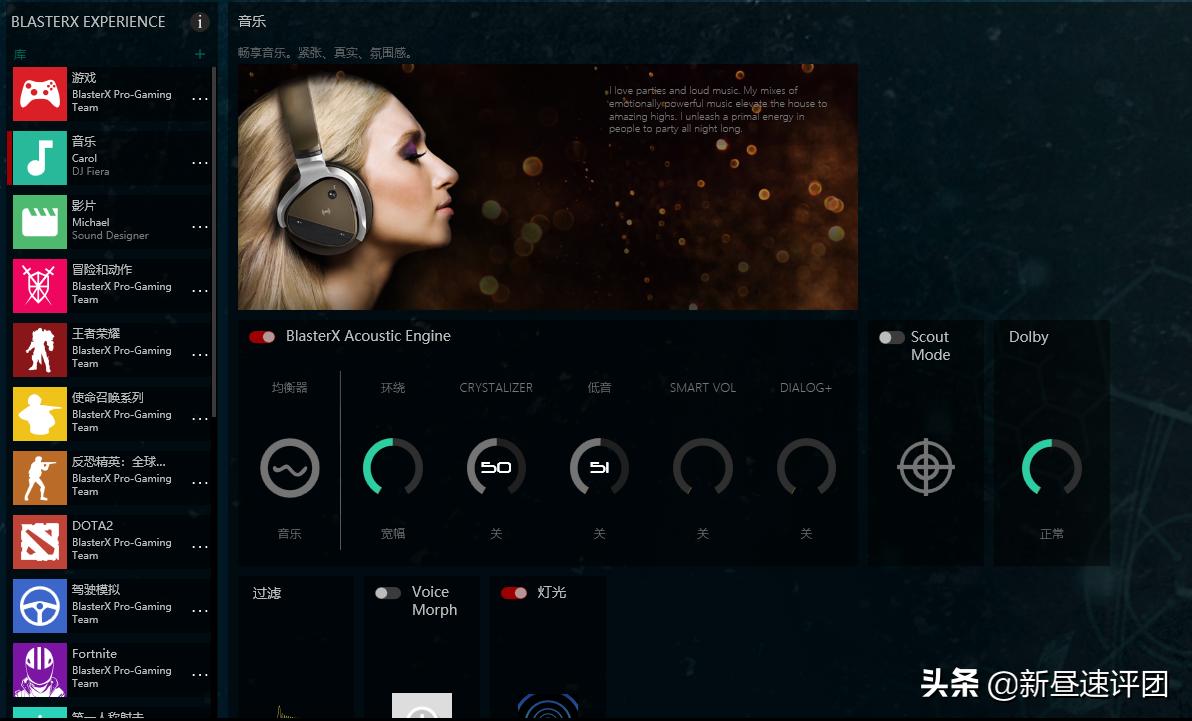1192x721 pixels.
Task: Click the SMART VOL dial
Action: pos(702,467)
